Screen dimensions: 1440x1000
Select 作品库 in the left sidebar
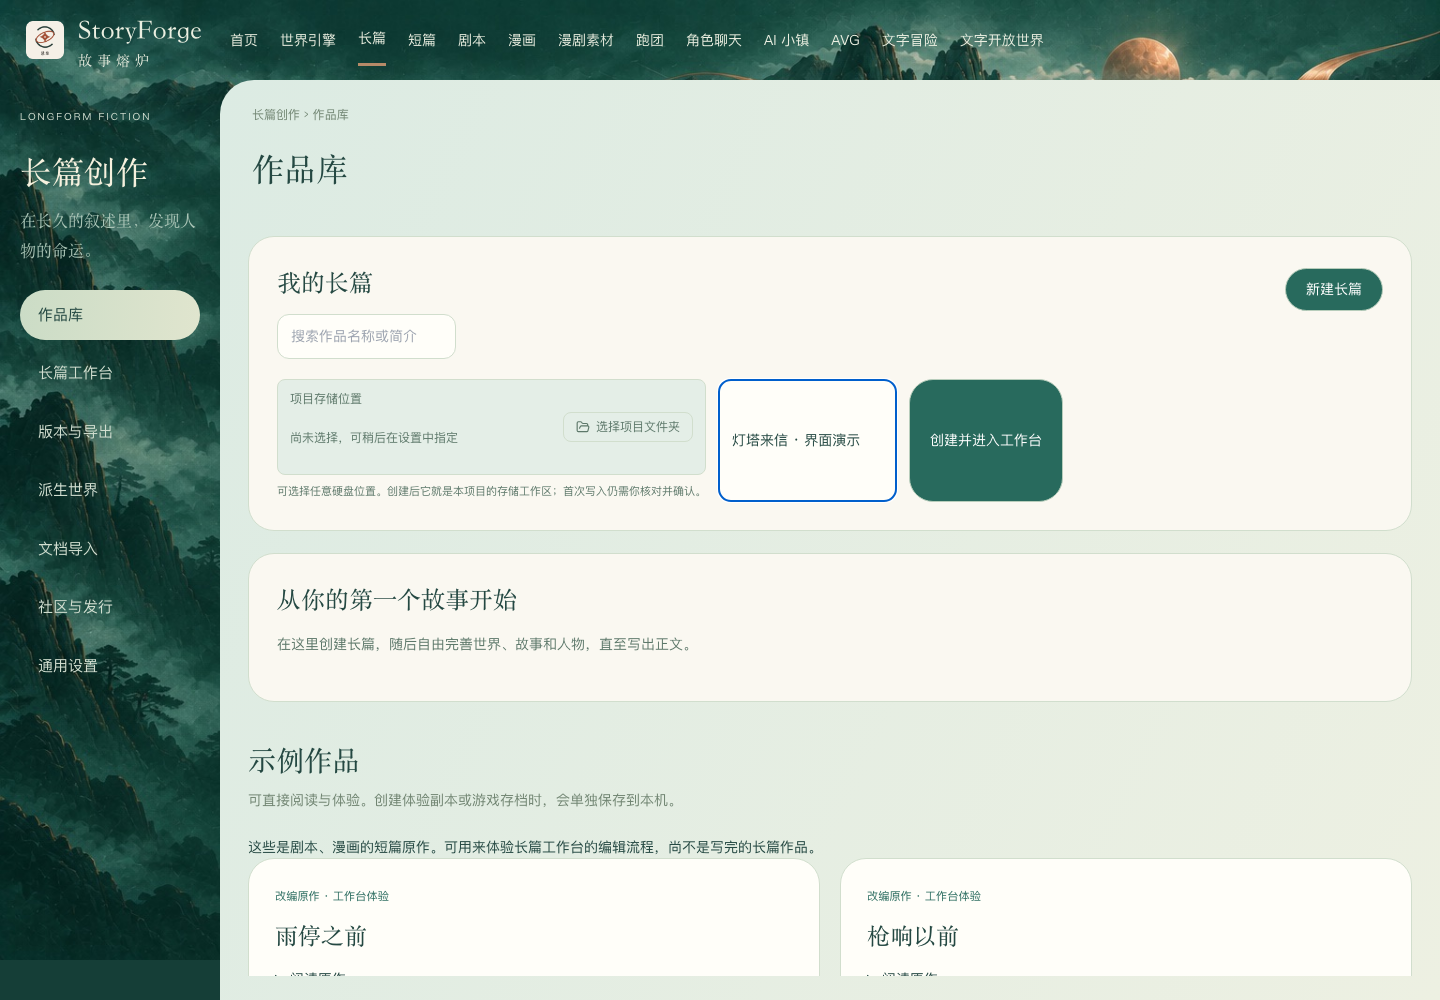pos(110,315)
